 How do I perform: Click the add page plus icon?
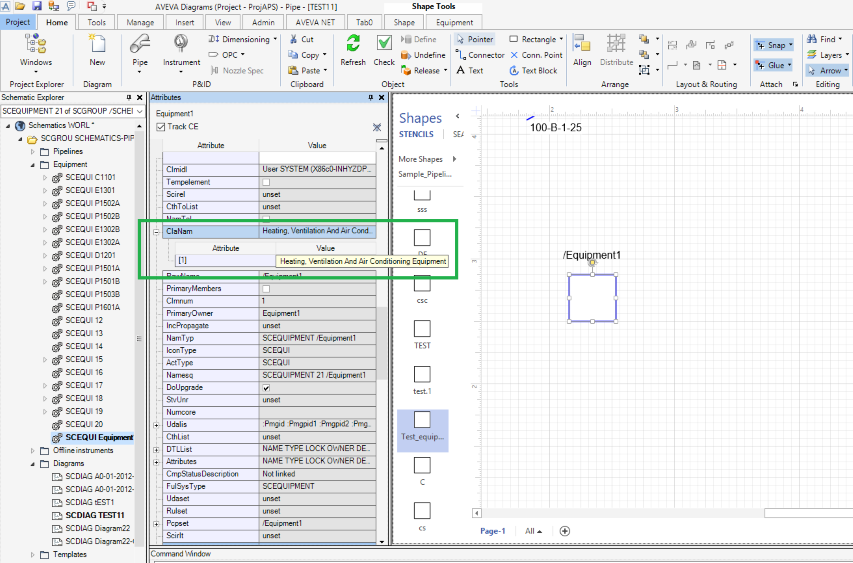coord(565,531)
